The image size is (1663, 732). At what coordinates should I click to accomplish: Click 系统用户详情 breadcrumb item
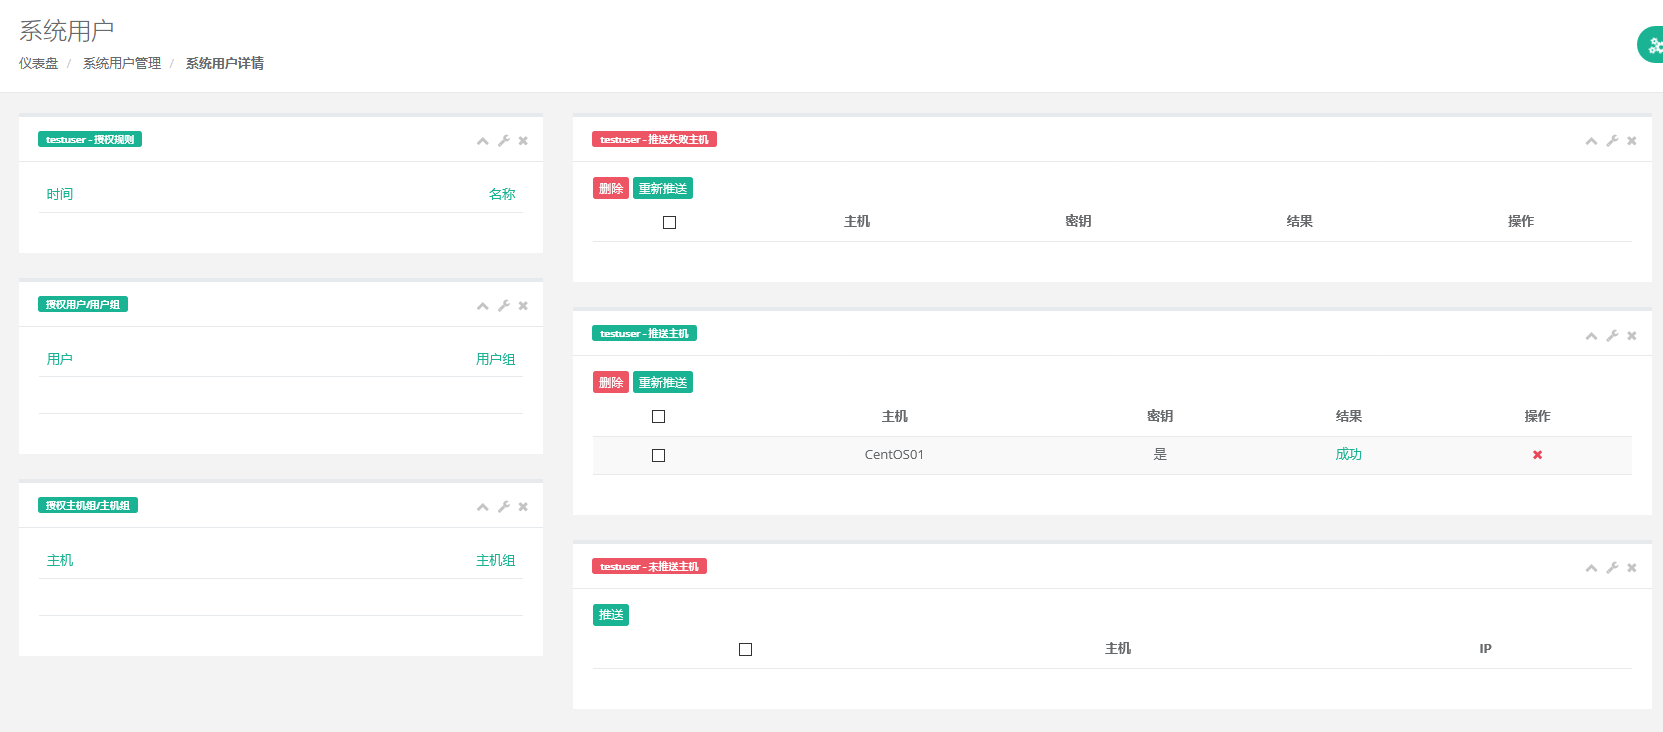[225, 63]
